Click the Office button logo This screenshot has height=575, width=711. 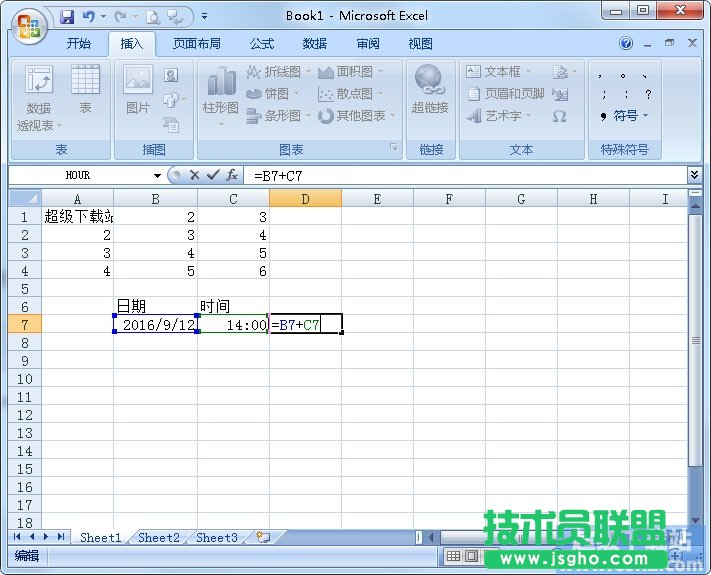pyautogui.click(x=29, y=25)
